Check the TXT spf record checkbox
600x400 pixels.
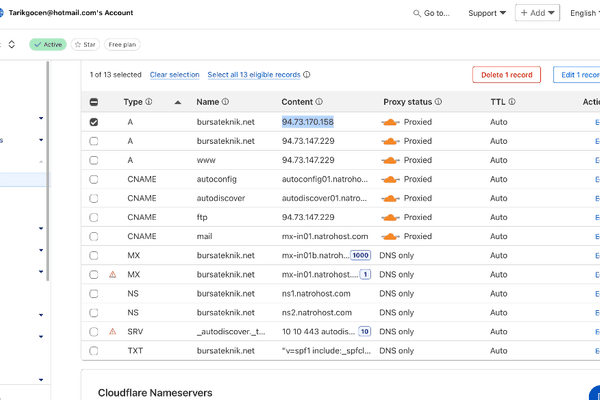pos(94,351)
